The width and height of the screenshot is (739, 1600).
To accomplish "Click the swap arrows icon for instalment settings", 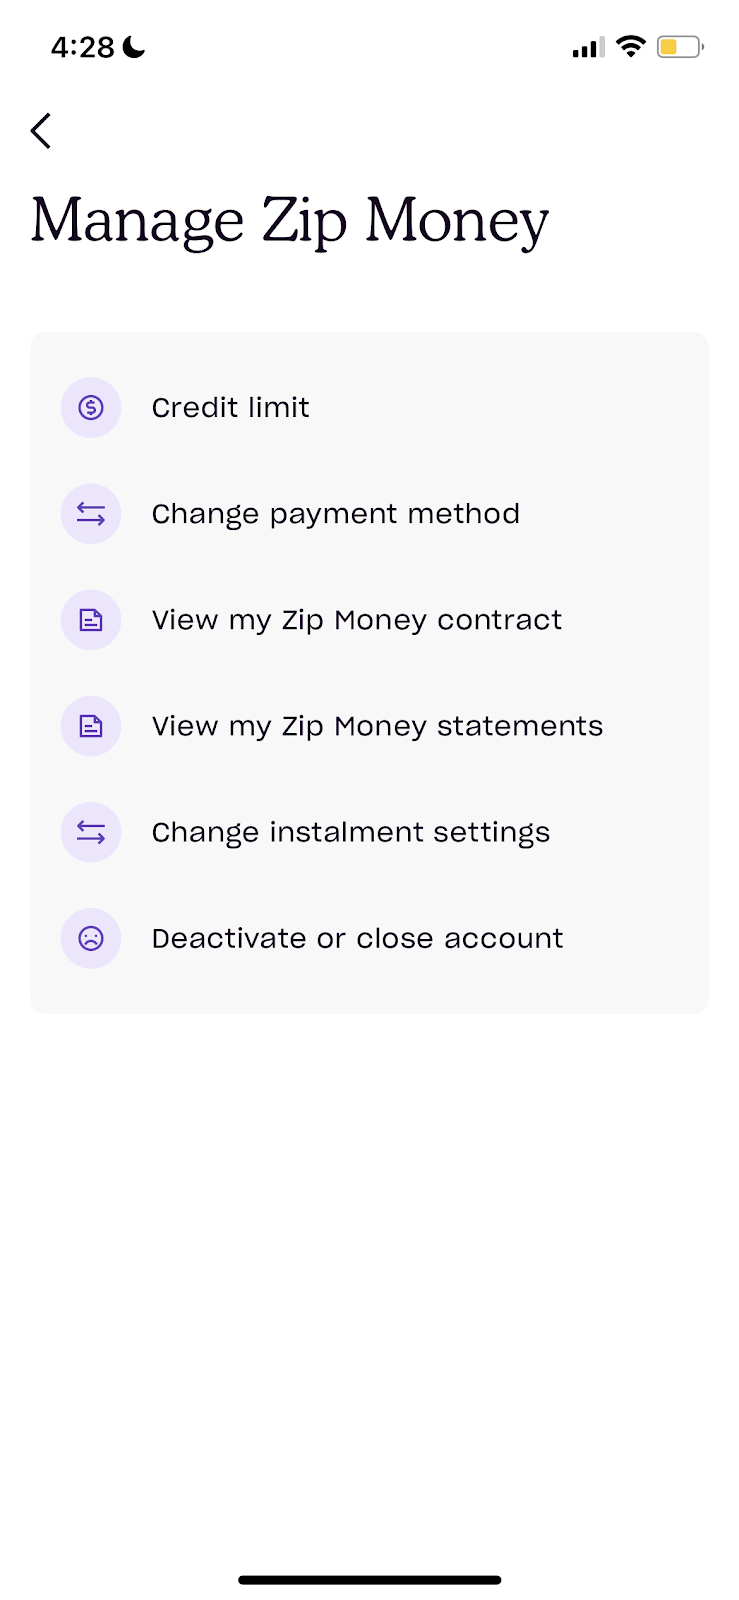I will pos(91,832).
